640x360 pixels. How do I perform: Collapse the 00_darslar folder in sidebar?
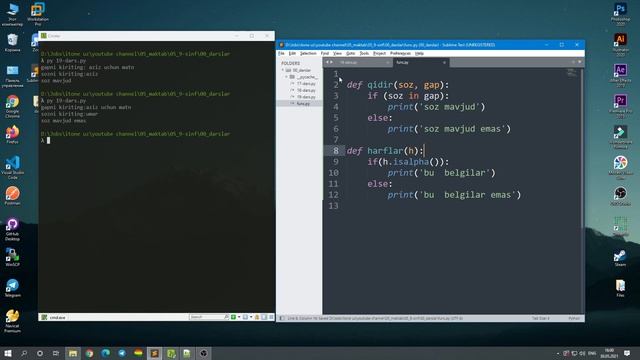point(283,70)
